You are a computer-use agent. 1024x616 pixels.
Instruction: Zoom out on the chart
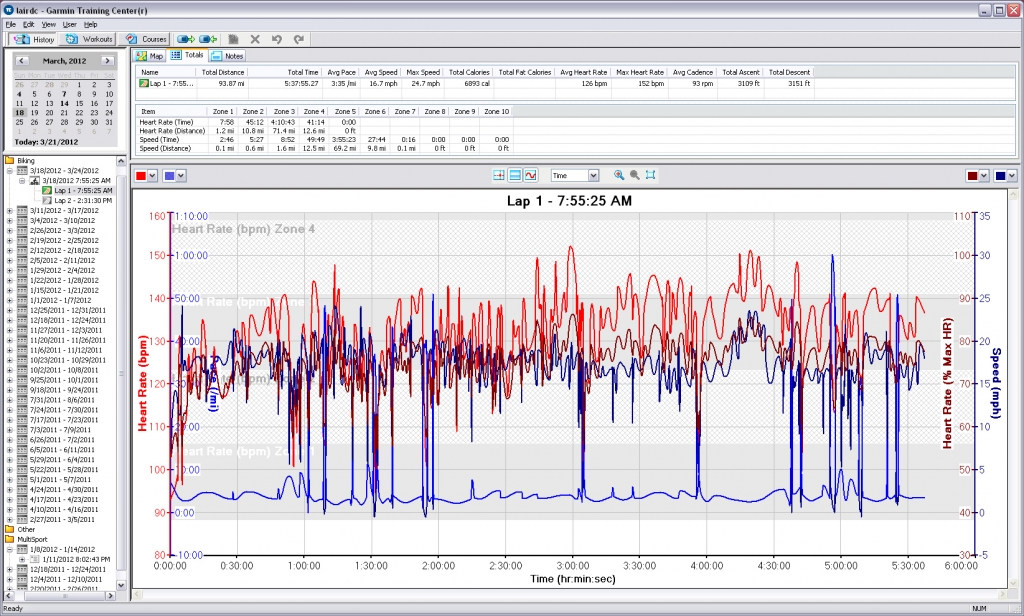pyautogui.click(x=634, y=175)
